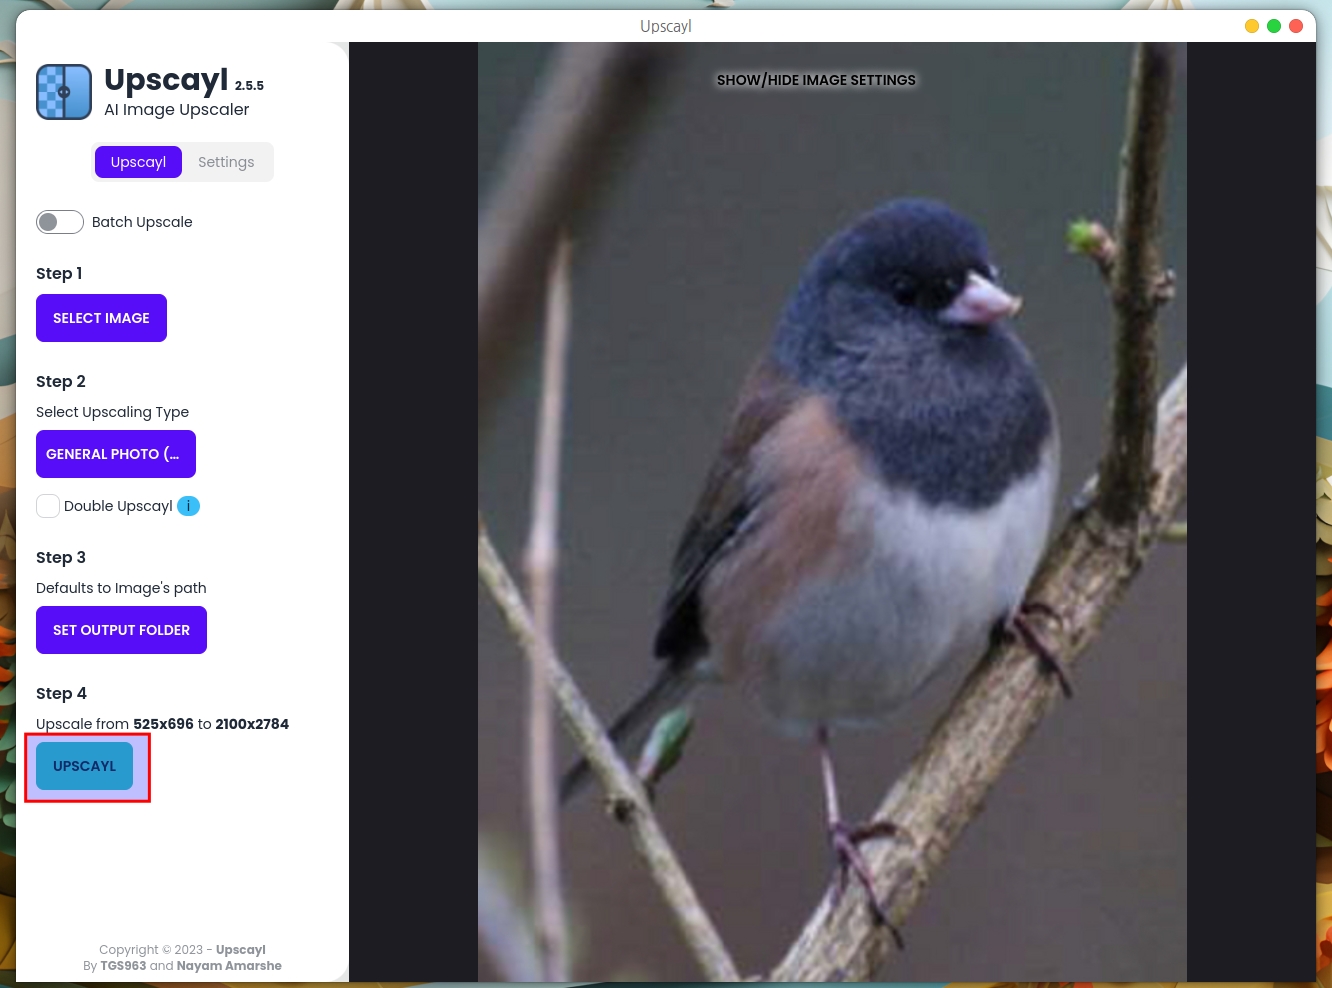
Task: Click the large Upscayl heading in the sidebar
Action: point(166,80)
